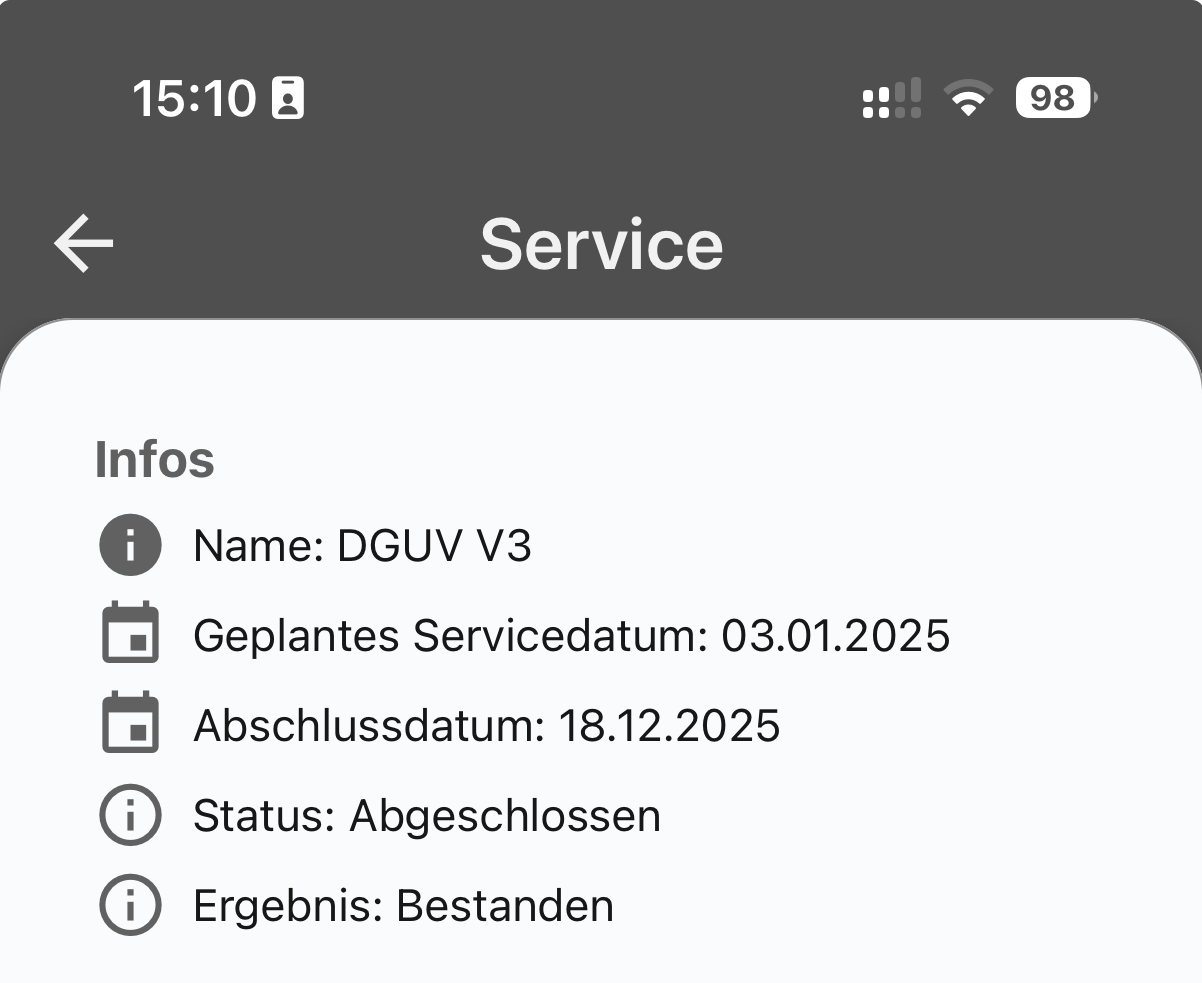Click the outlined info icon beside Status

coord(130,815)
